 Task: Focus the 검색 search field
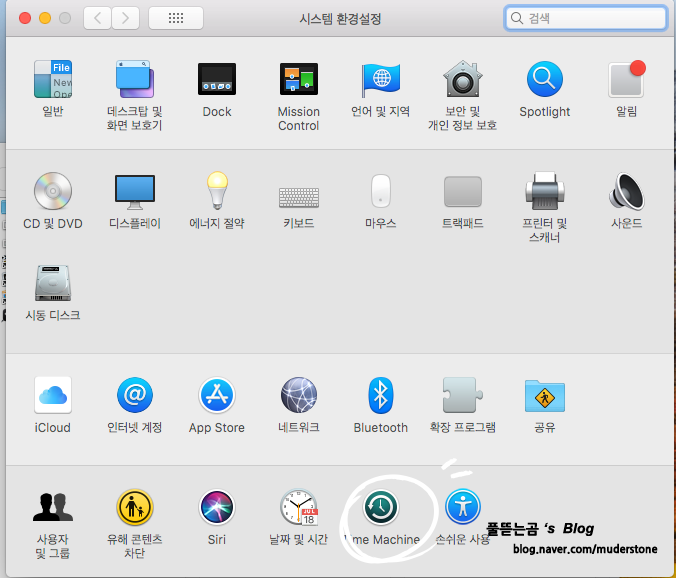click(x=585, y=18)
